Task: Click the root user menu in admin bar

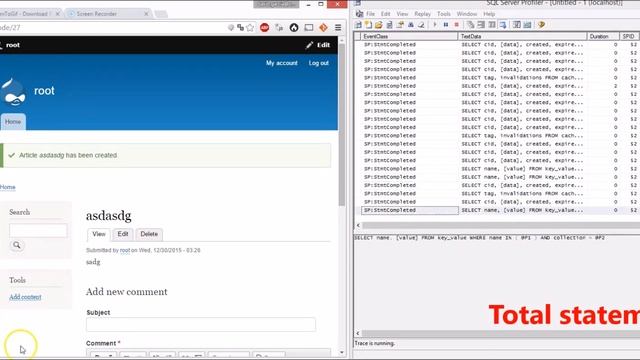Action: (x=10, y=45)
